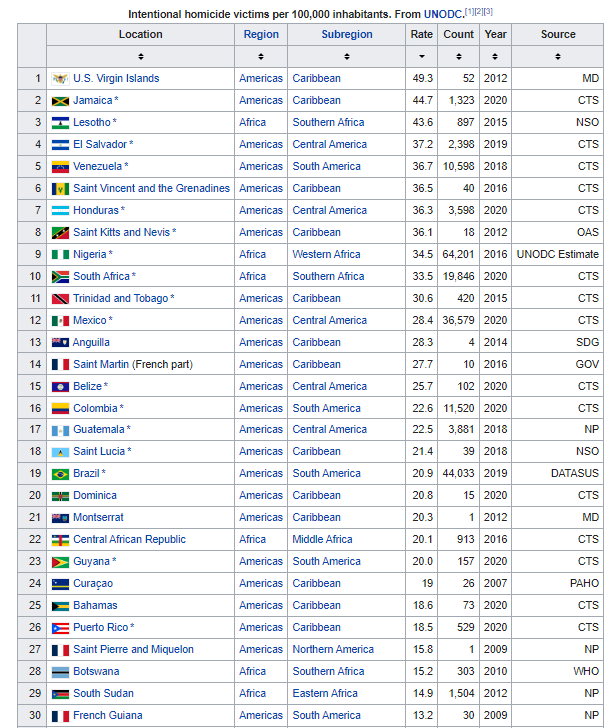
Task: Select the rate value 49.3
Action: pyautogui.click(x=422, y=78)
